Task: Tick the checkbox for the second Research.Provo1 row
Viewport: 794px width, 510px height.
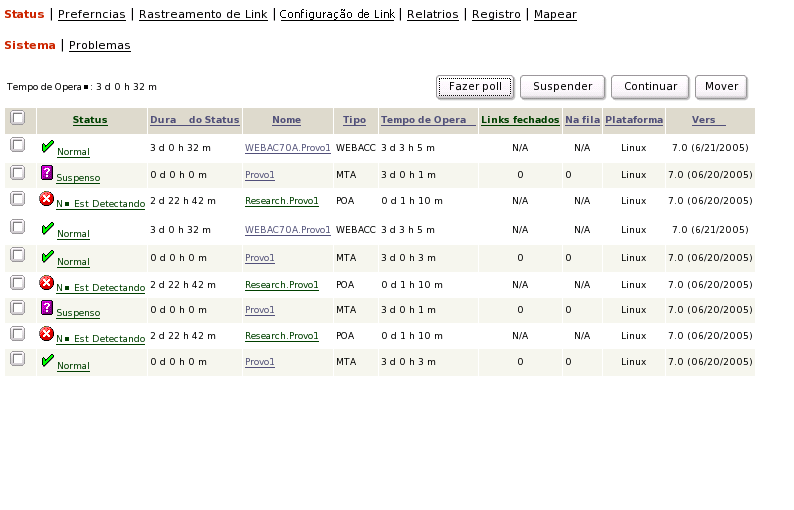Action: [18, 282]
